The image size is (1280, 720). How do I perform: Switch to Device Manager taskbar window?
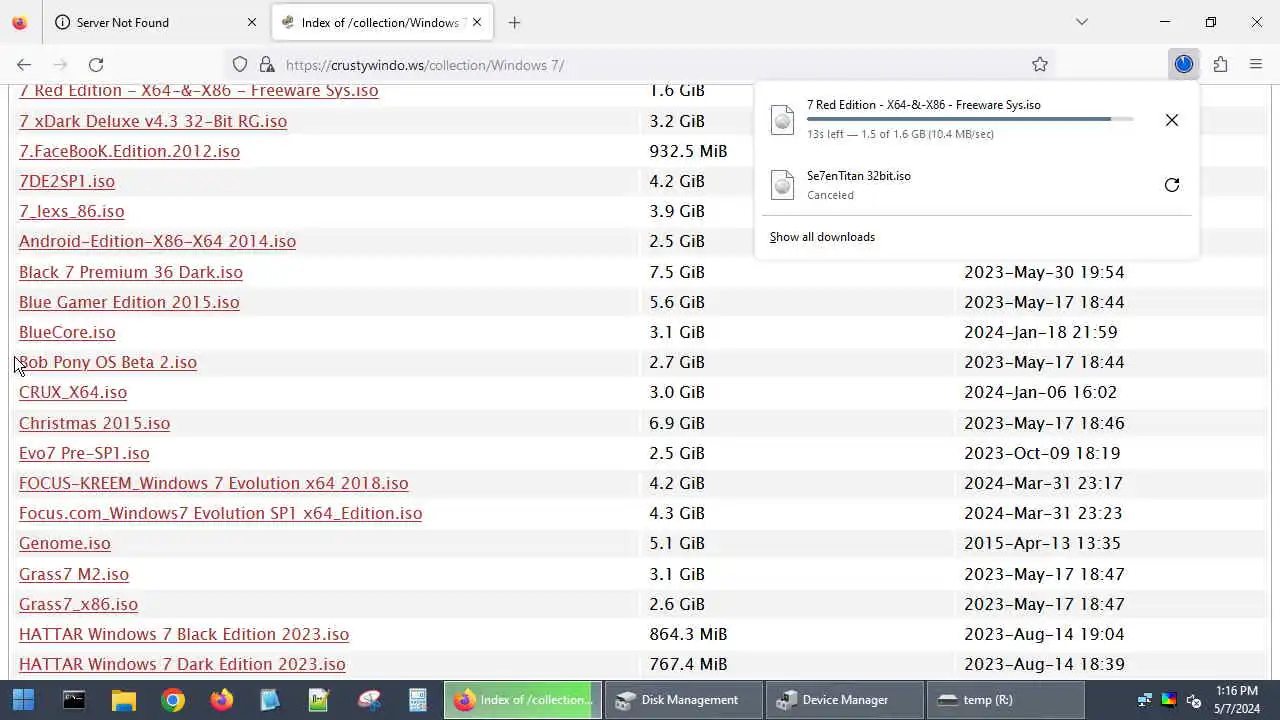[845, 700]
